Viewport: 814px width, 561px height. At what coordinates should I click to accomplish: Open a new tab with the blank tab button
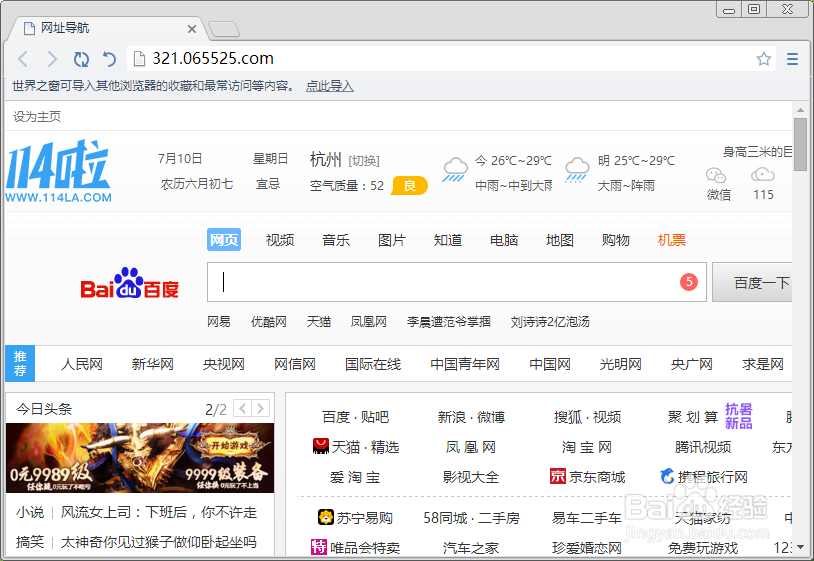point(224,29)
